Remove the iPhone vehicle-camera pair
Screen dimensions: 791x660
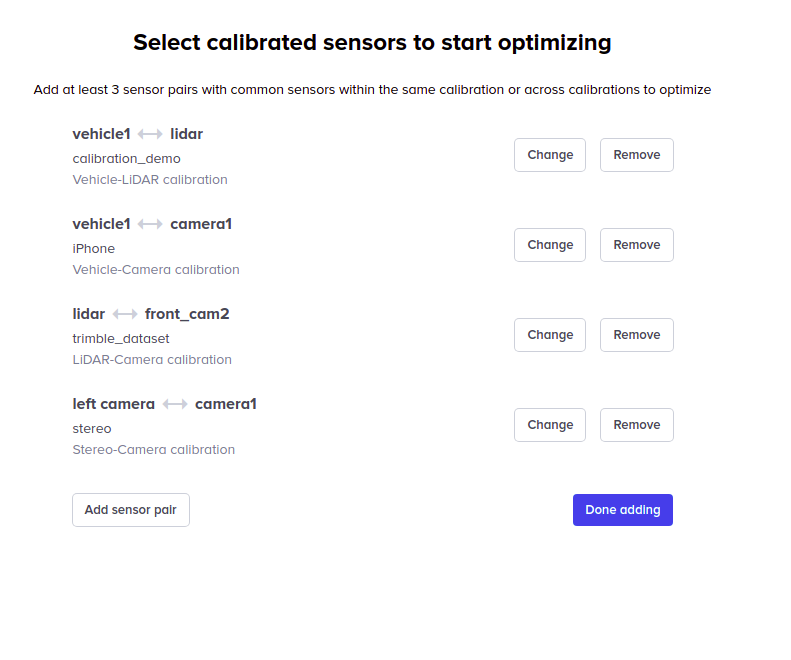(x=636, y=245)
